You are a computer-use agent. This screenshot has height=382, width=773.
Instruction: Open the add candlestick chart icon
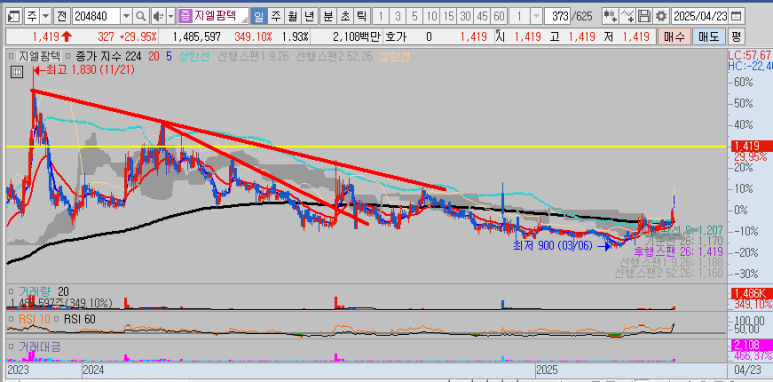610,16
